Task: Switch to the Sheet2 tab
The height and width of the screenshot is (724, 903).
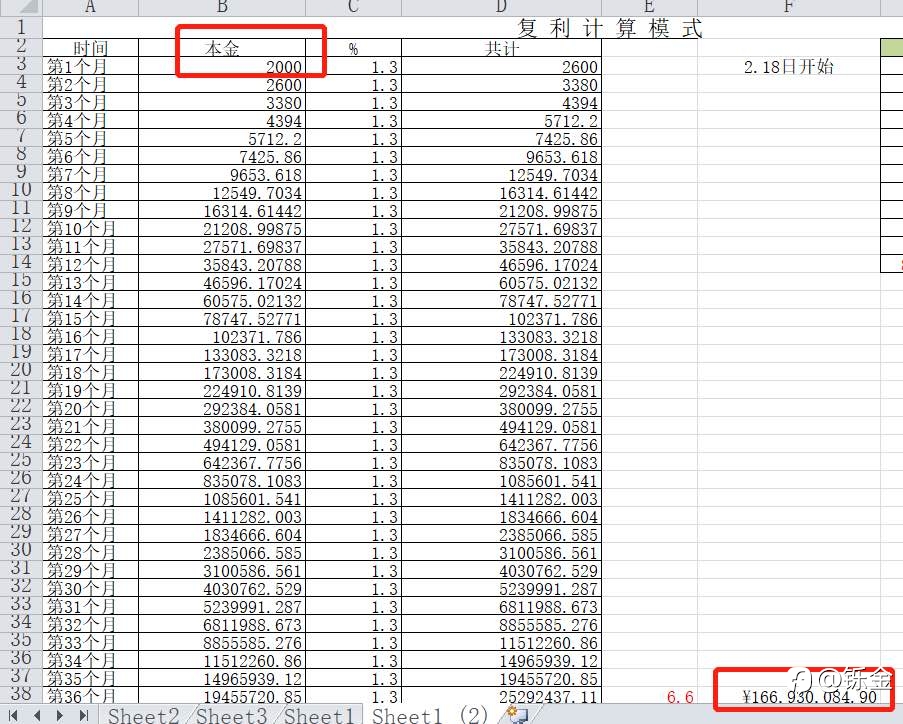Action: (x=144, y=715)
